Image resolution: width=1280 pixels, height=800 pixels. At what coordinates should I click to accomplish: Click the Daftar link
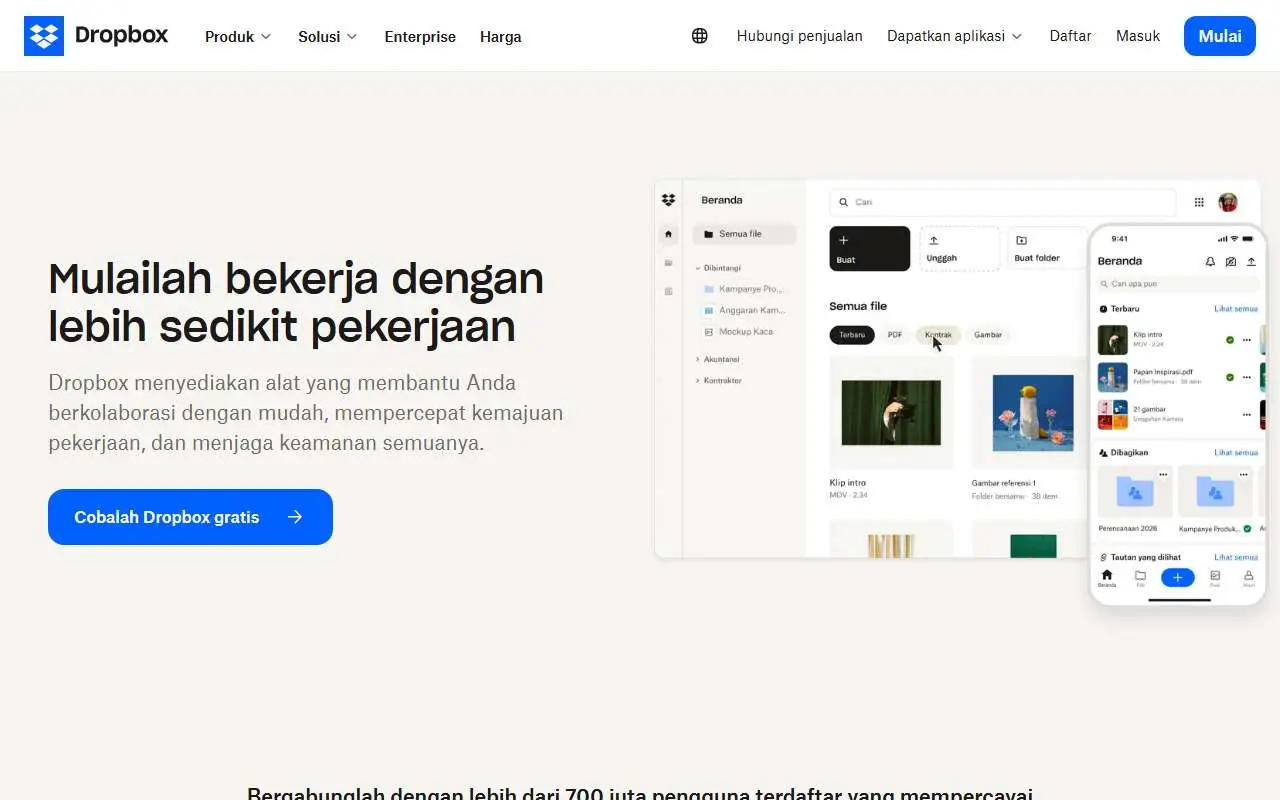[x=1070, y=36]
